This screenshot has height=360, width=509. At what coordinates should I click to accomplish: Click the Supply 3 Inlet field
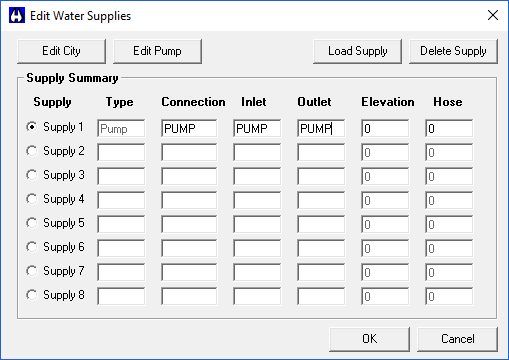pyautogui.click(x=257, y=176)
